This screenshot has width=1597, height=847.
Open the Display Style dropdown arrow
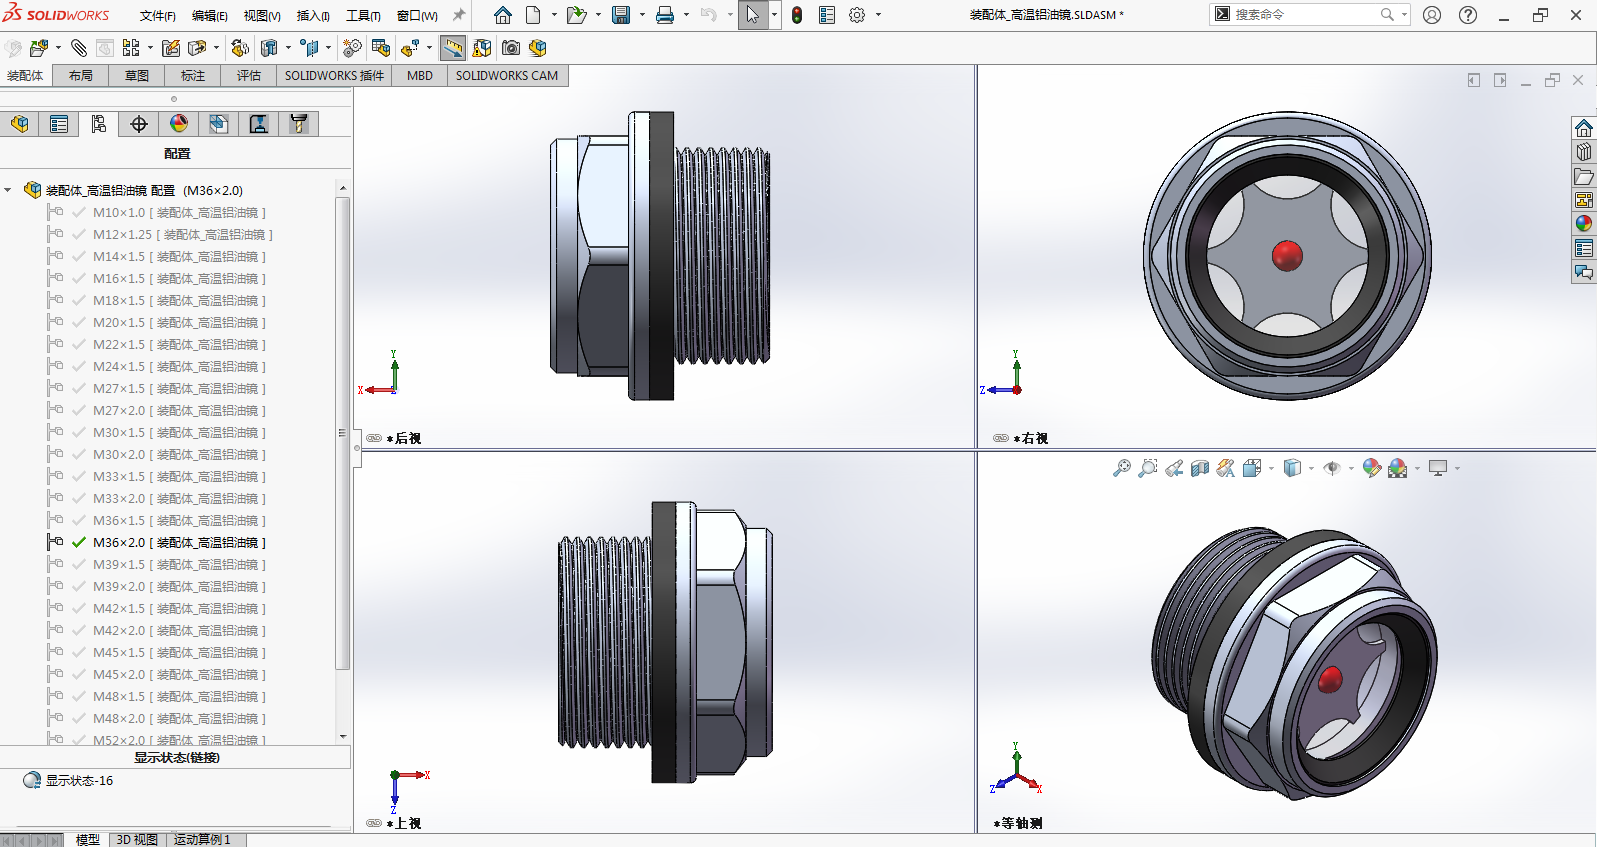point(1311,468)
